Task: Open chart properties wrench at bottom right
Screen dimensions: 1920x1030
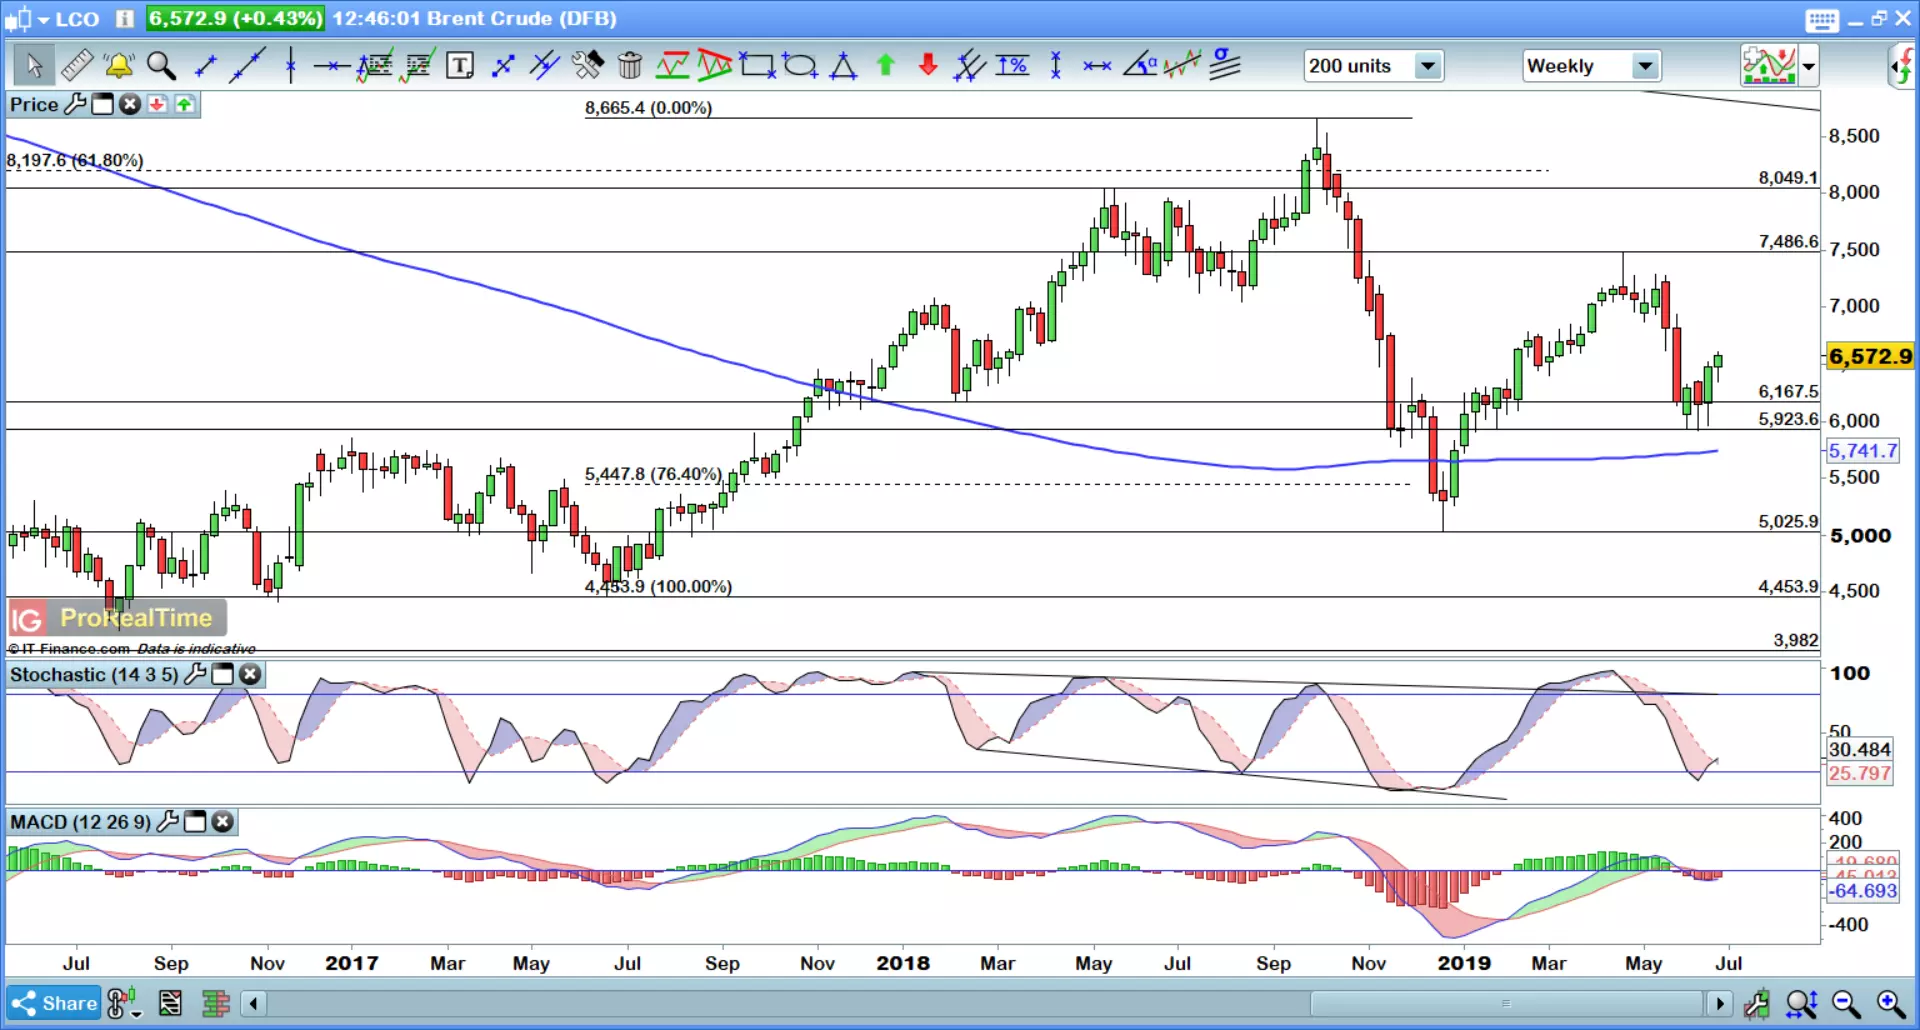Action: 1756,1003
